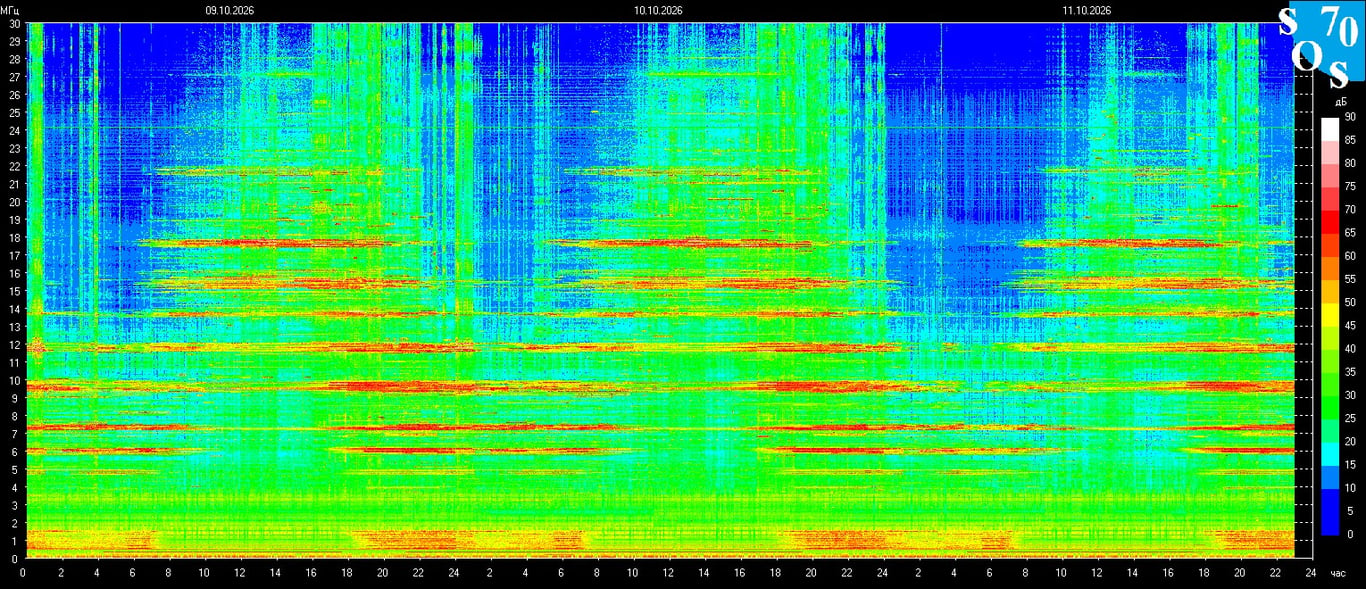The width and height of the screenshot is (1366, 589).
Task: Select the 10.10.2026 date label
Action: pyautogui.click(x=658, y=10)
